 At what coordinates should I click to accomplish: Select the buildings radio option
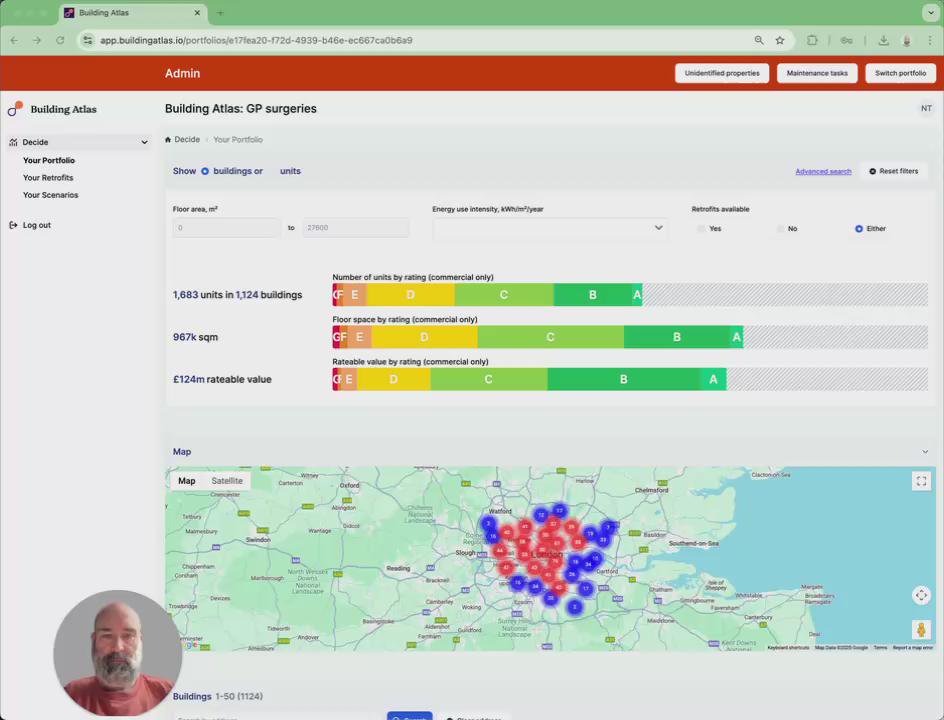point(205,171)
